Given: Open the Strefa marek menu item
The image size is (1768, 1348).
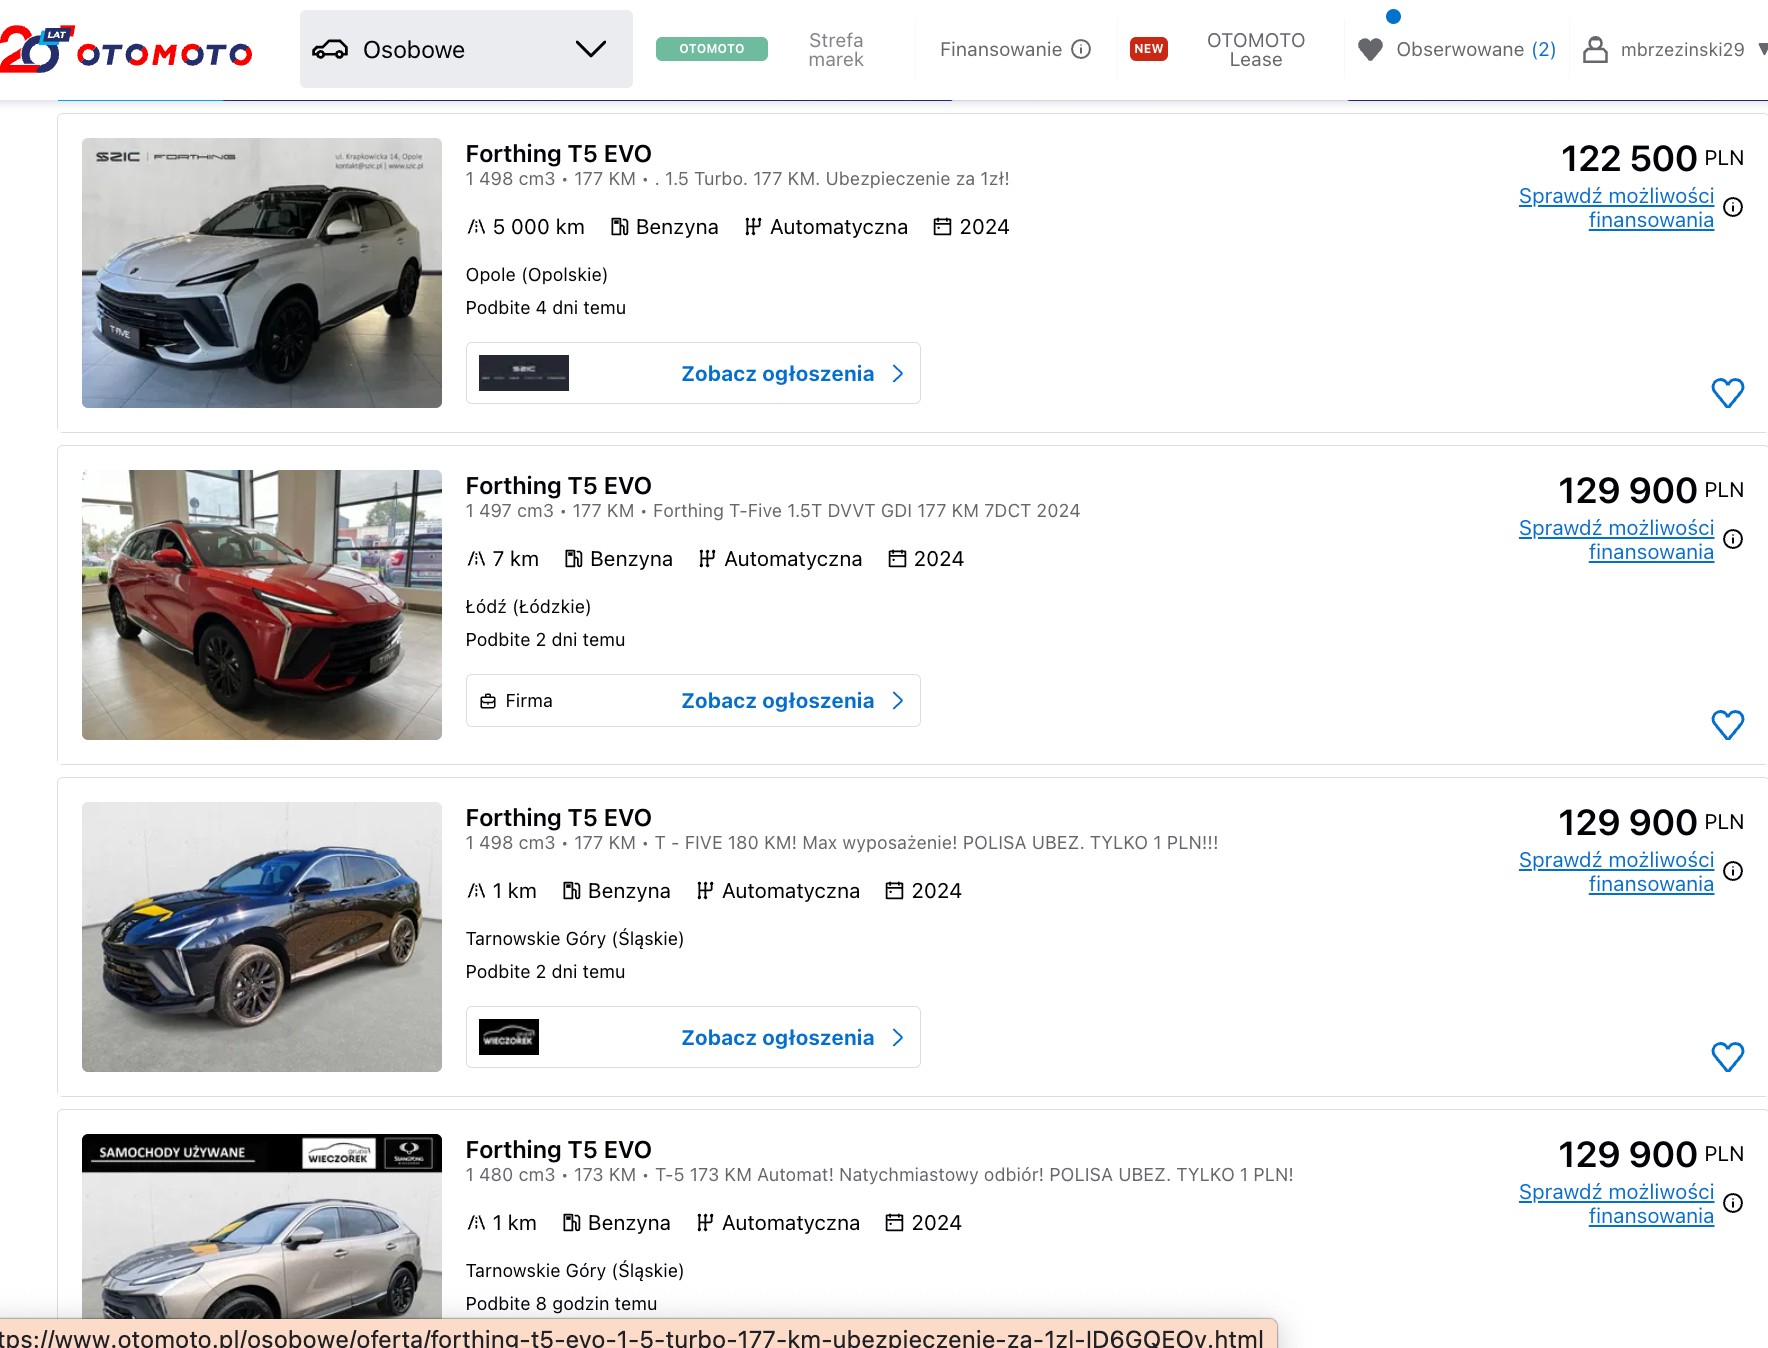Looking at the screenshot, I should click(x=835, y=50).
